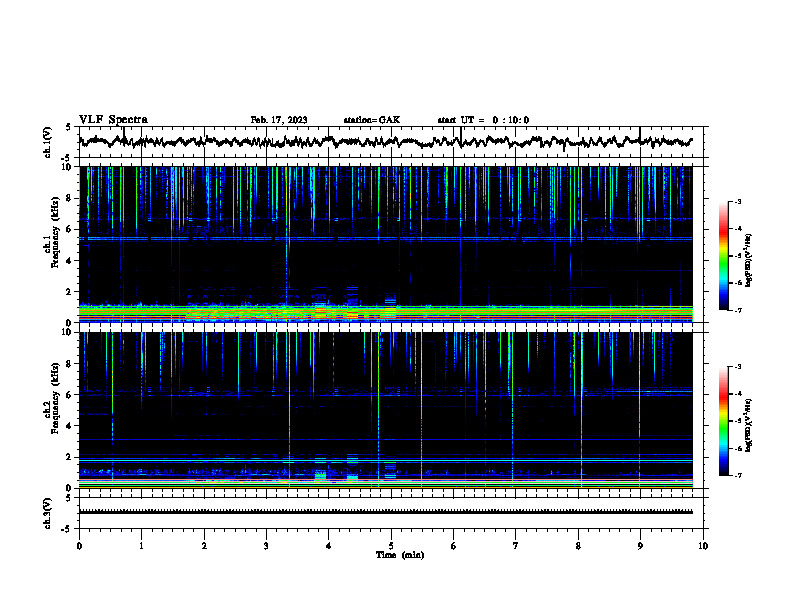
Task: Click the -7 label on ch.2 colorbar
Action: coord(737,475)
